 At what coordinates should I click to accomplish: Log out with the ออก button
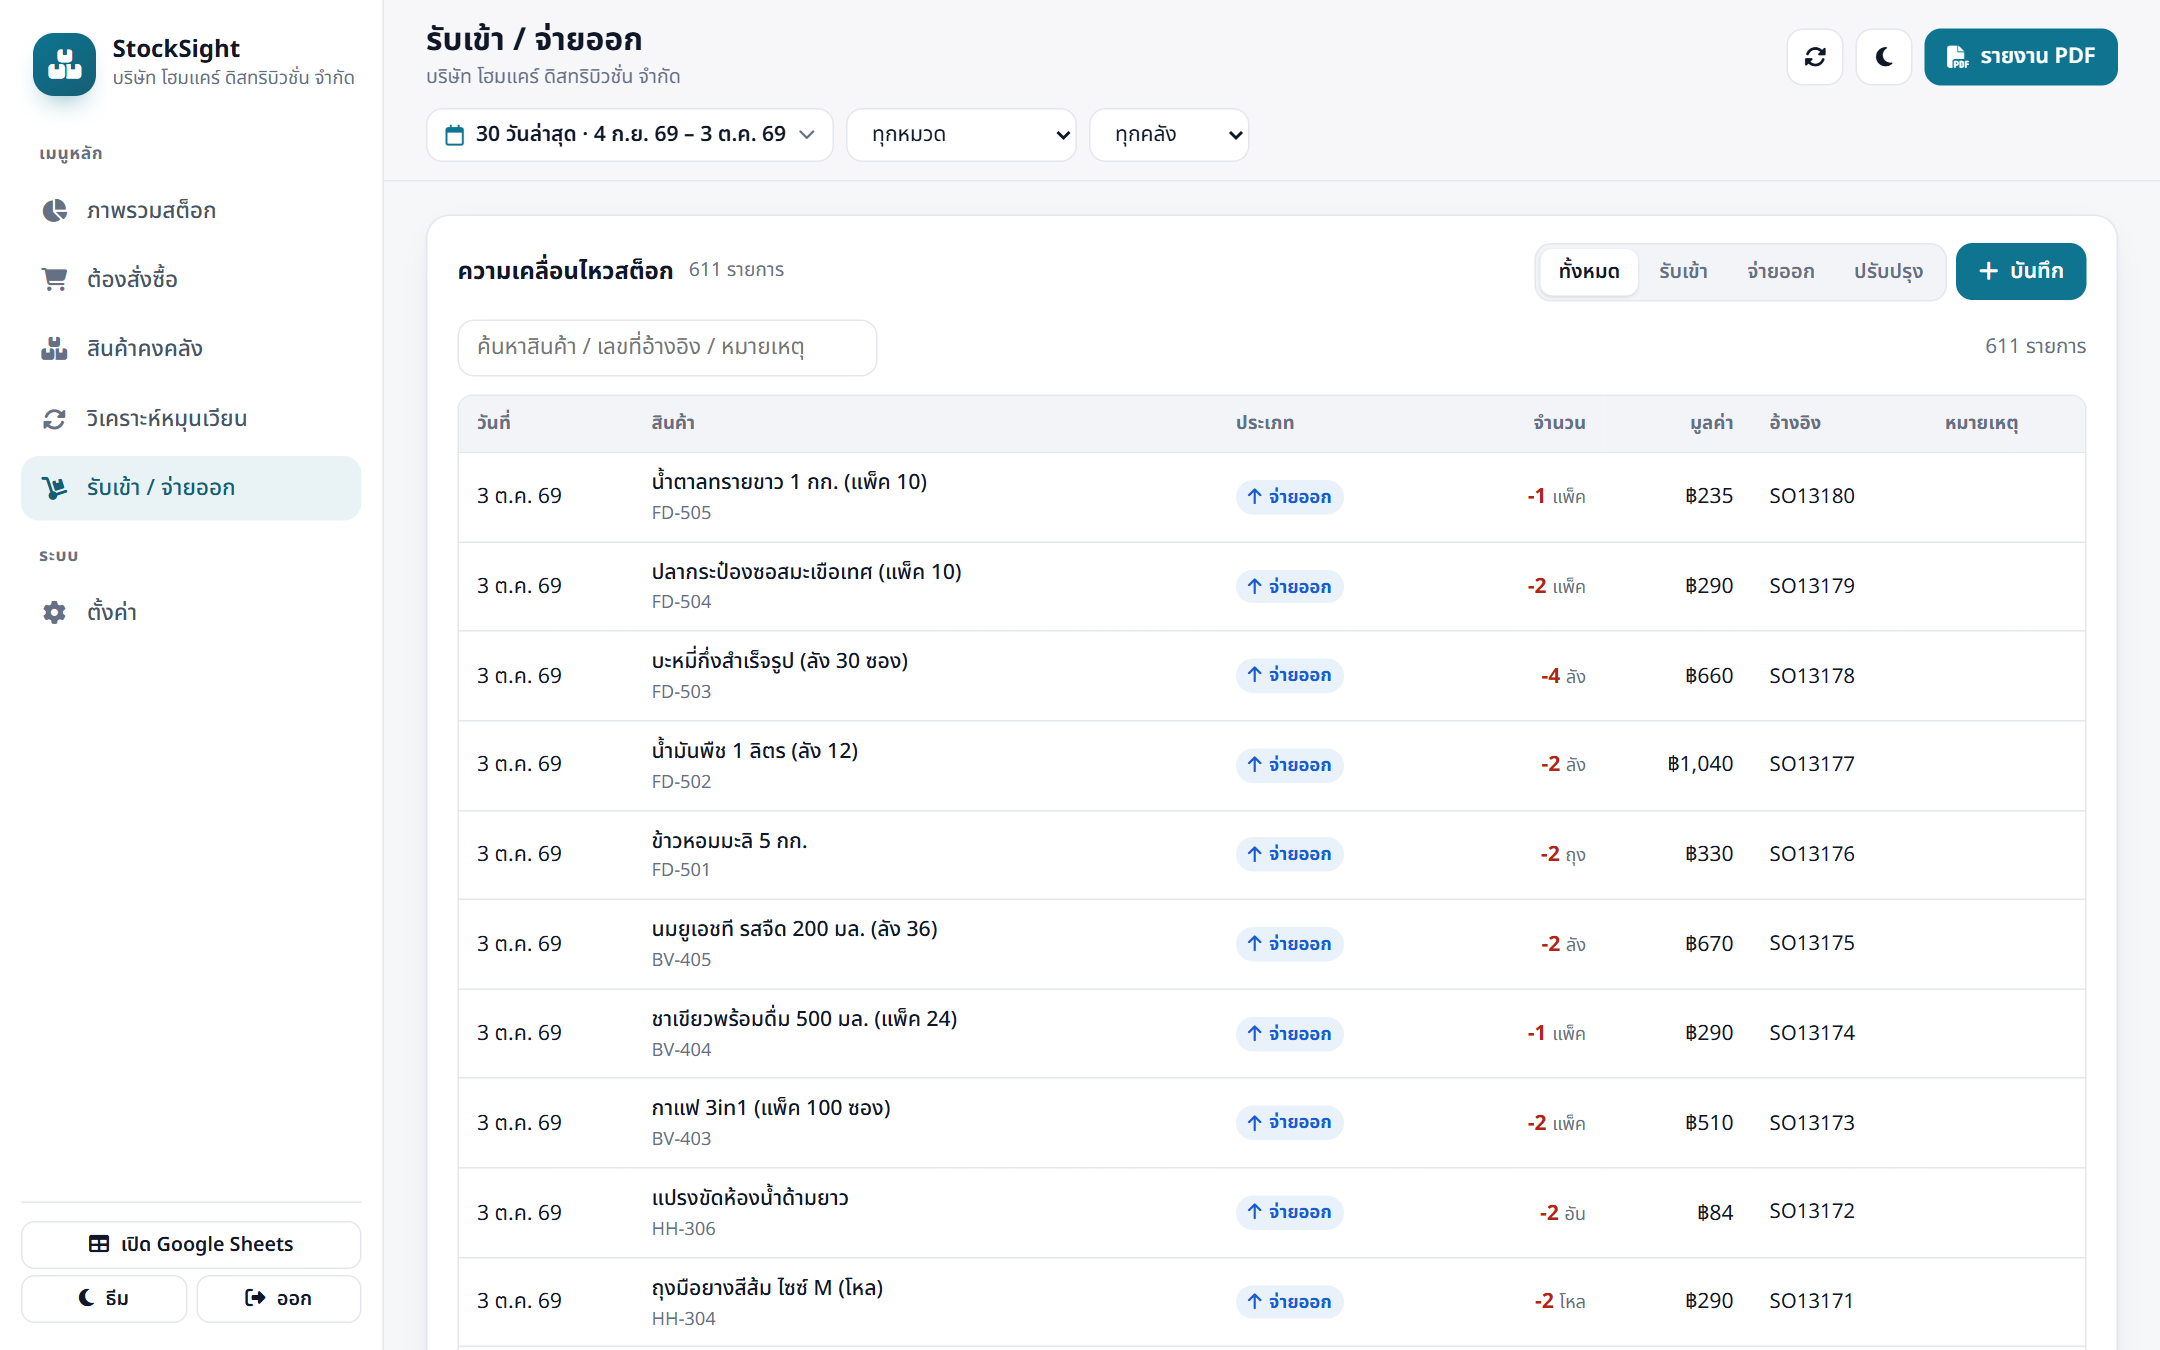click(278, 1298)
